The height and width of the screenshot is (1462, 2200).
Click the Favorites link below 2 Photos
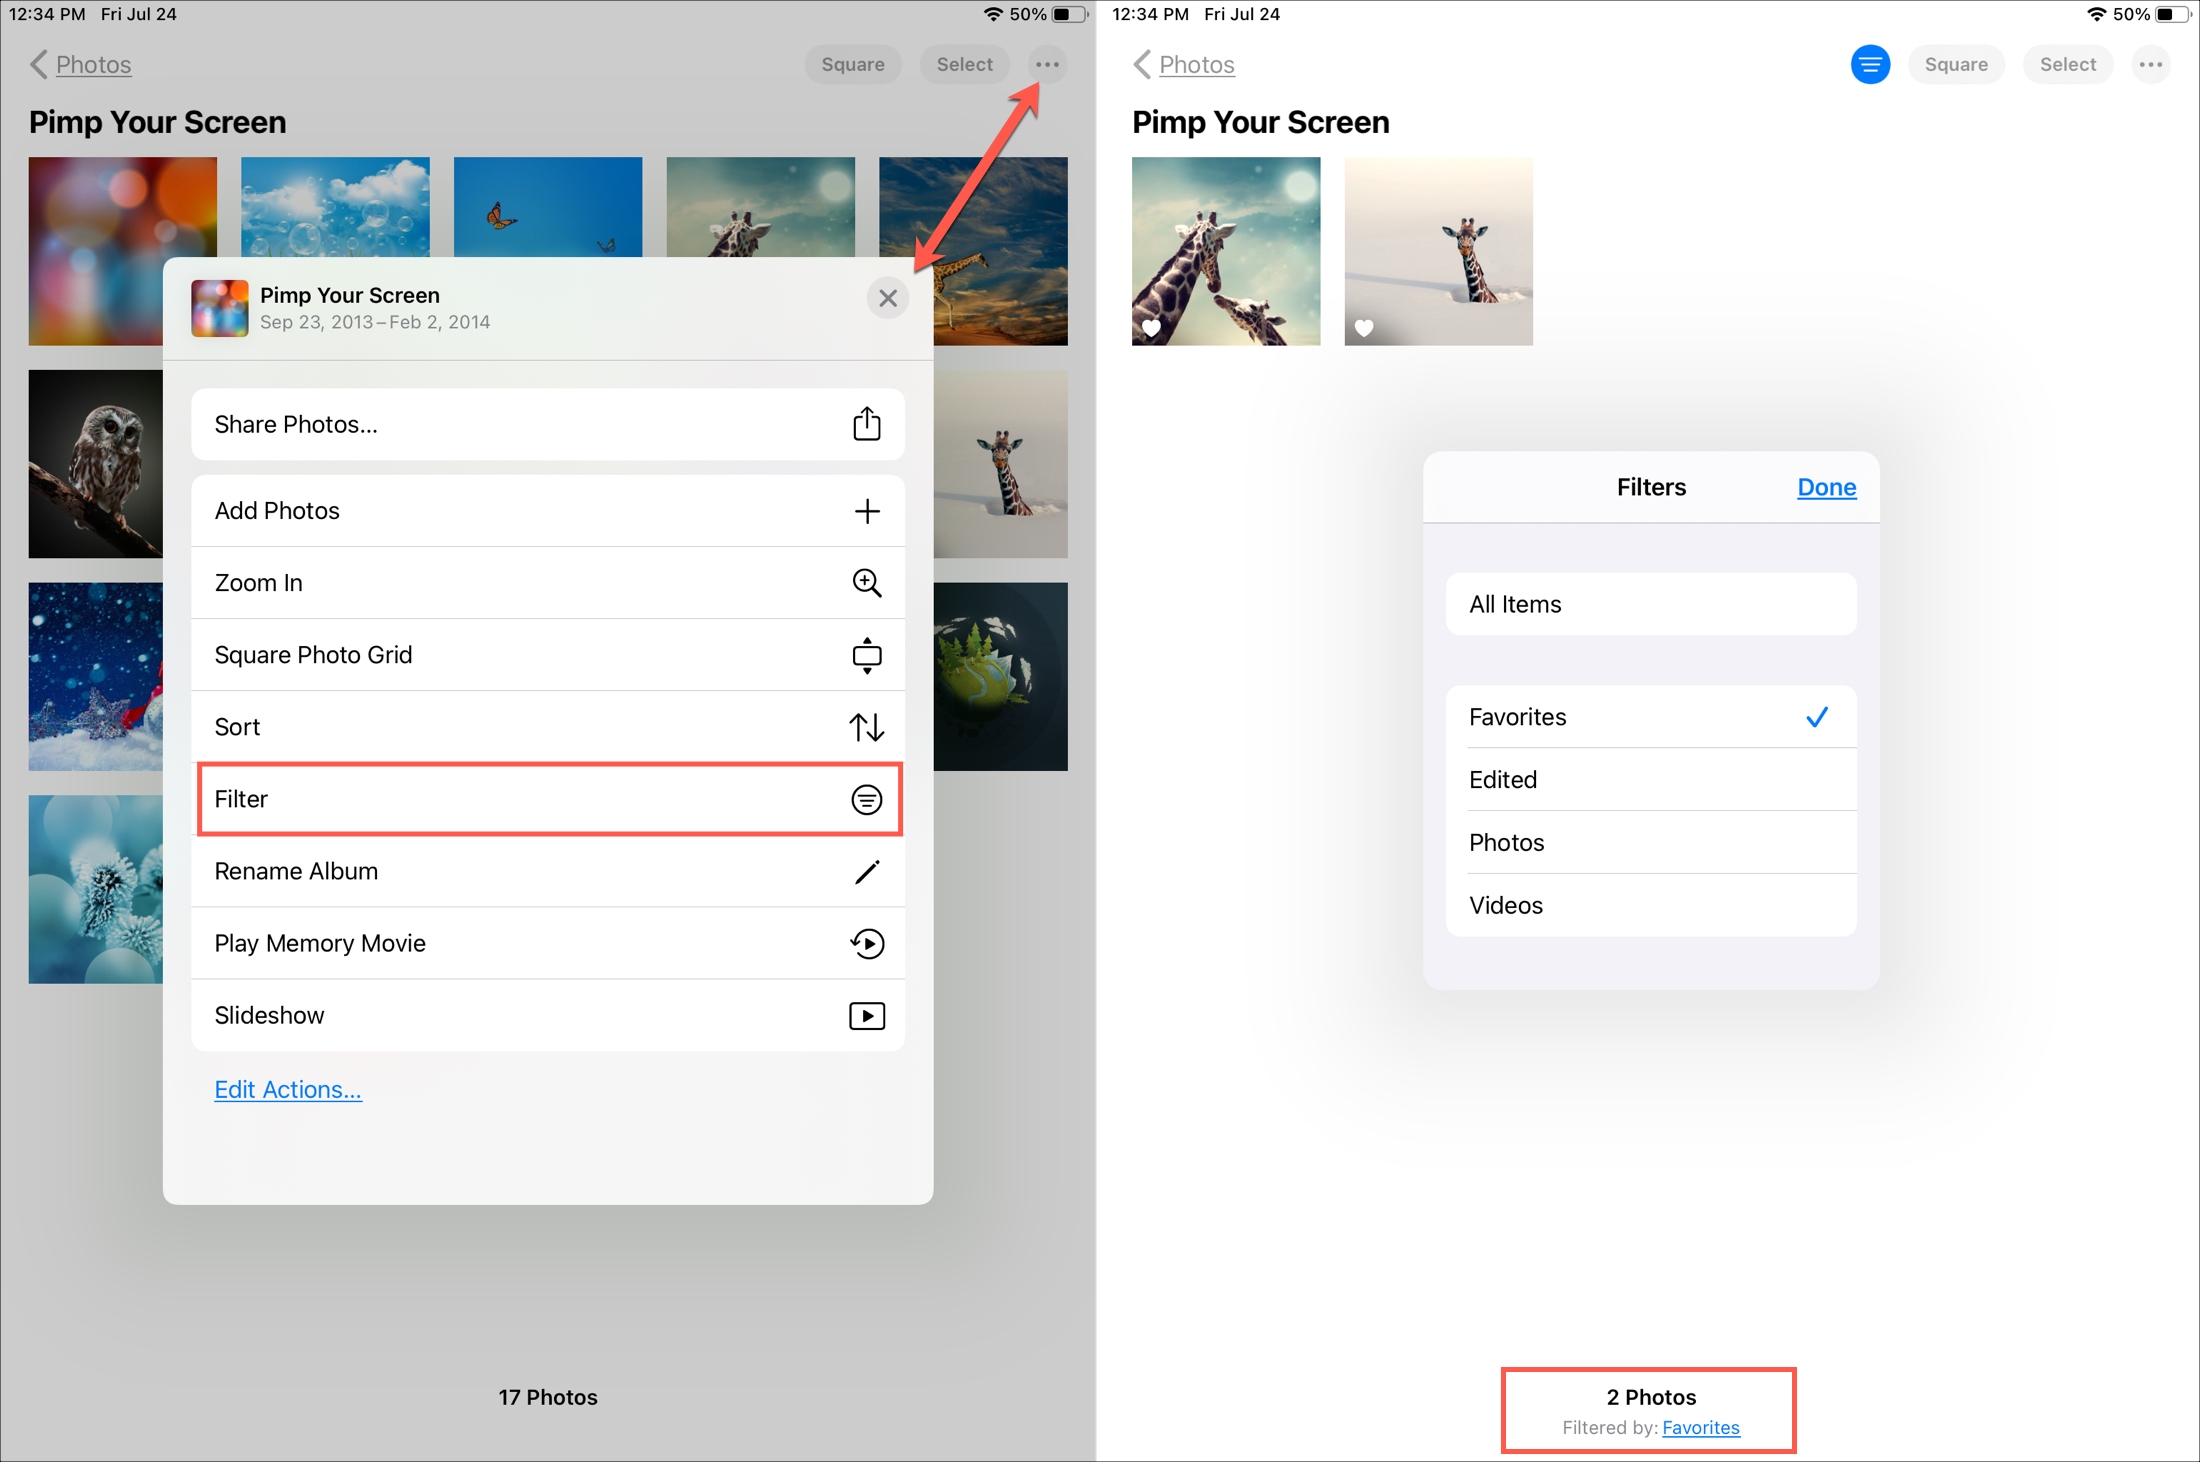tap(1700, 1428)
